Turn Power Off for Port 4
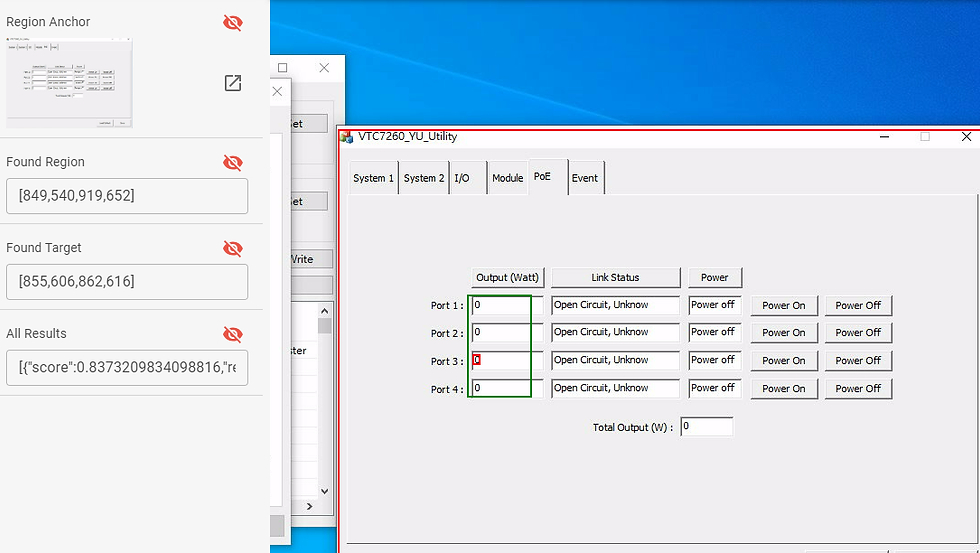The width and height of the screenshot is (980, 553). coord(858,389)
